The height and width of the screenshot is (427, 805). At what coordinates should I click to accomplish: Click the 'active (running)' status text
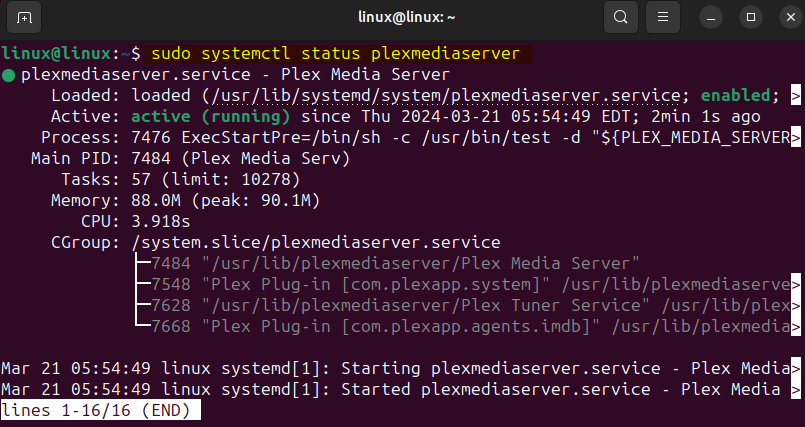210,117
